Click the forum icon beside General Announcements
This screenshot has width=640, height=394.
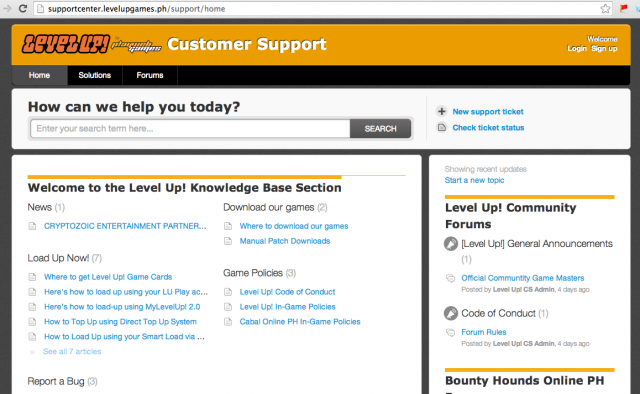[451, 244]
